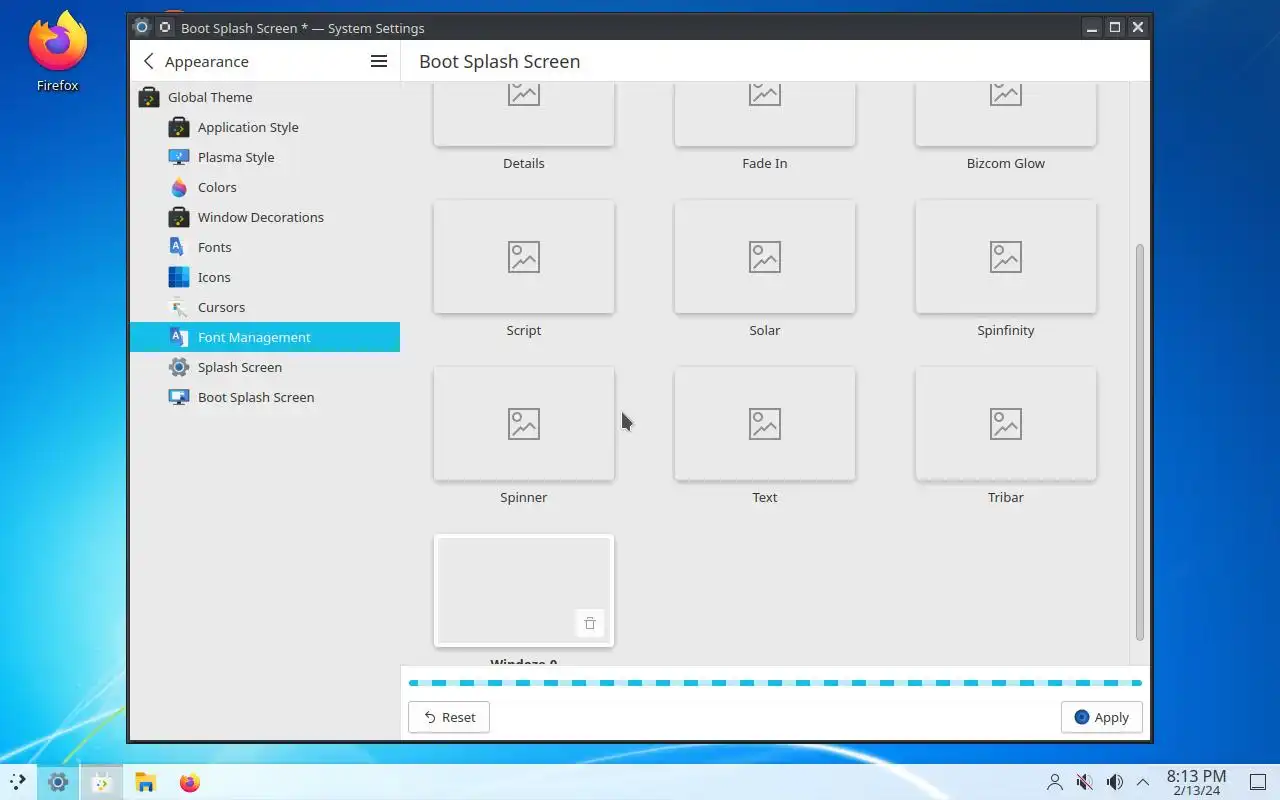Screen dimensions: 1280x800
Task: Open the Icons settings page
Action: pyautogui.click(x=265, y=277)
